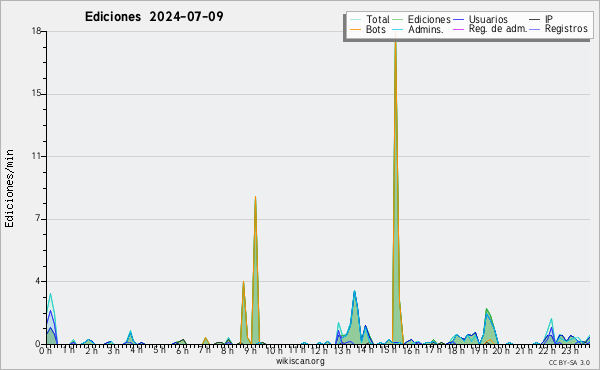Click the black IP legend line swatch
Screen dimensions: 600x370
pyautogui.click(x=535, y=20)
